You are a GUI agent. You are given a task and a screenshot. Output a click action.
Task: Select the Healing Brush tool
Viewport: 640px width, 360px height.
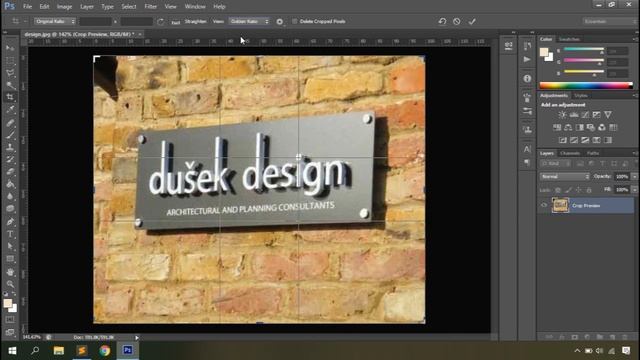(x=10, y=123)
